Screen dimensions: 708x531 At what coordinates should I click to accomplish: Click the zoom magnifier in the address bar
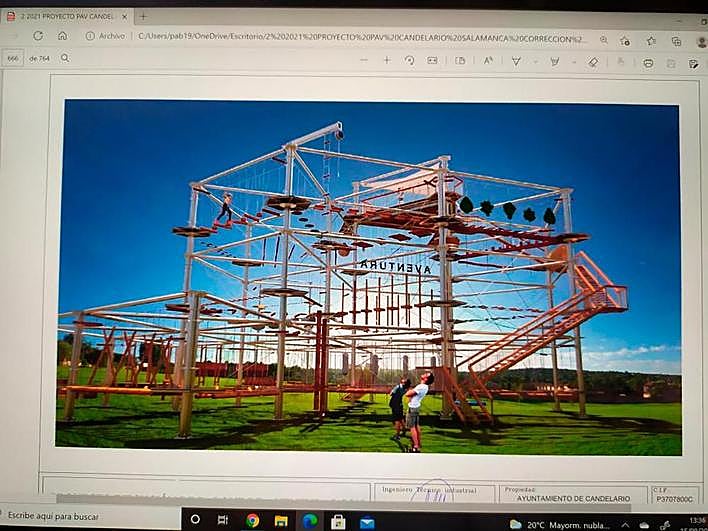pos(604,40)
